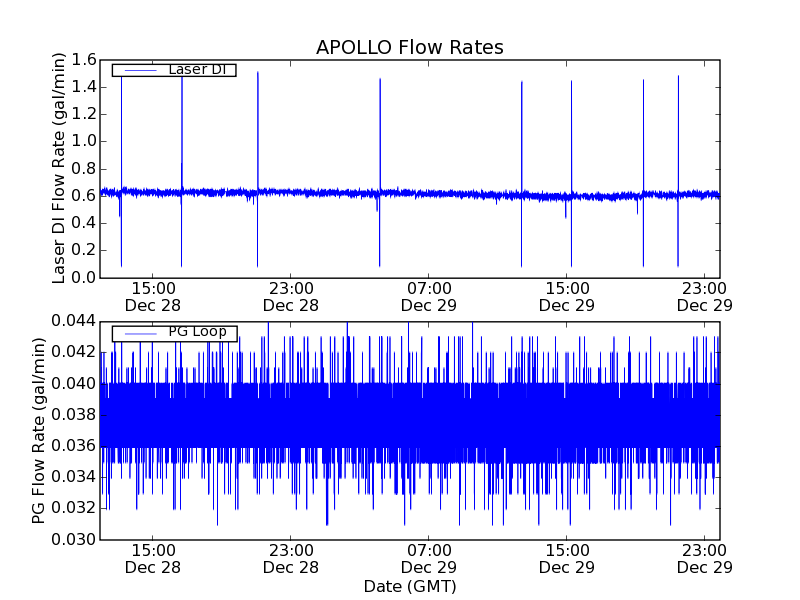Viewport: 800px width, 600px height.
Task: Click the 0.038 y-axis tick label
Action: 73,414
